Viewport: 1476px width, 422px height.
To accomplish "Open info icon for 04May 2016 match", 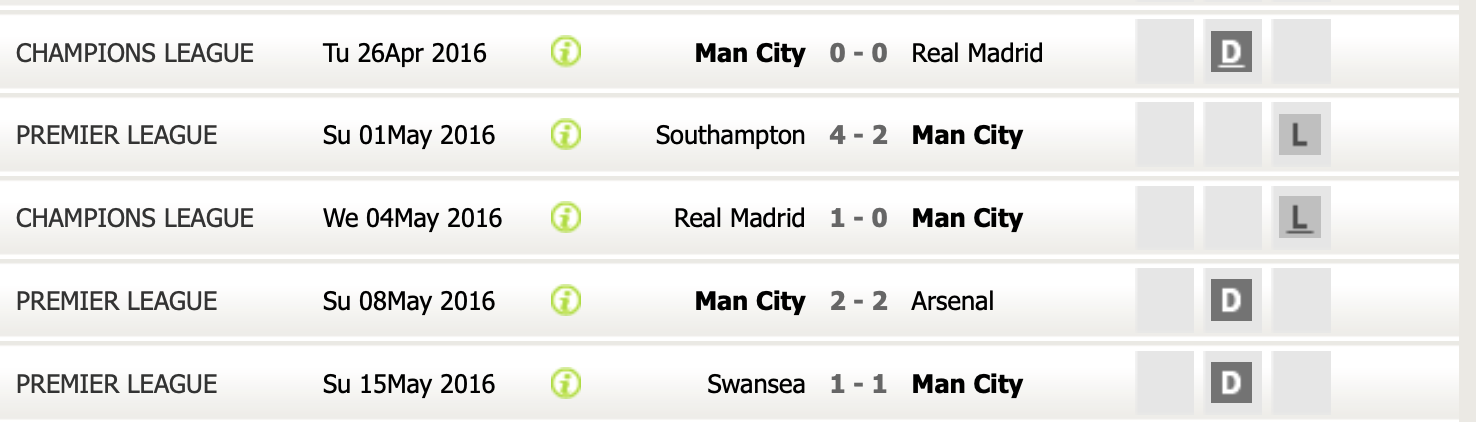I will [x=565, y=217].
